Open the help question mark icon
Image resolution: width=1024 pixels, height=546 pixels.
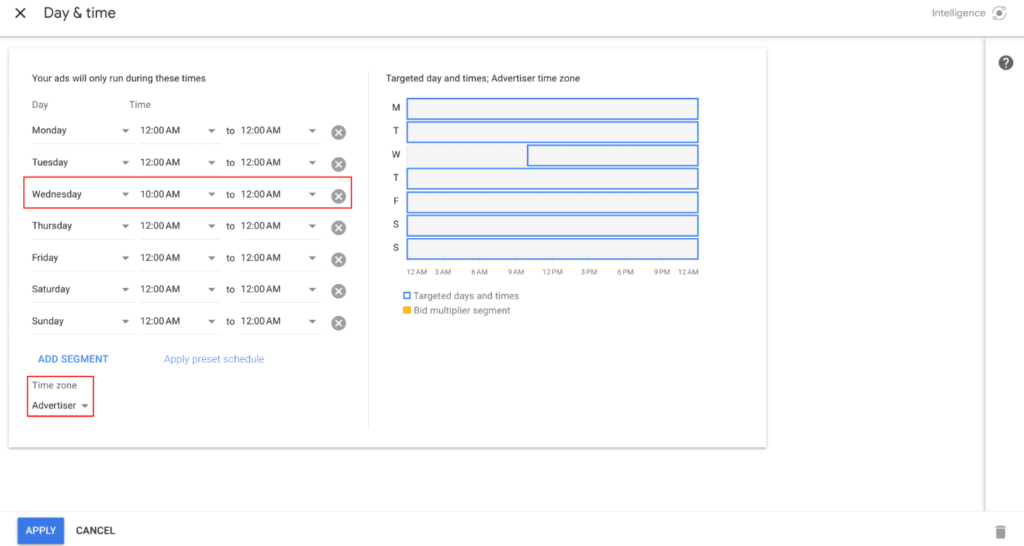click(x=1006, y=63)
